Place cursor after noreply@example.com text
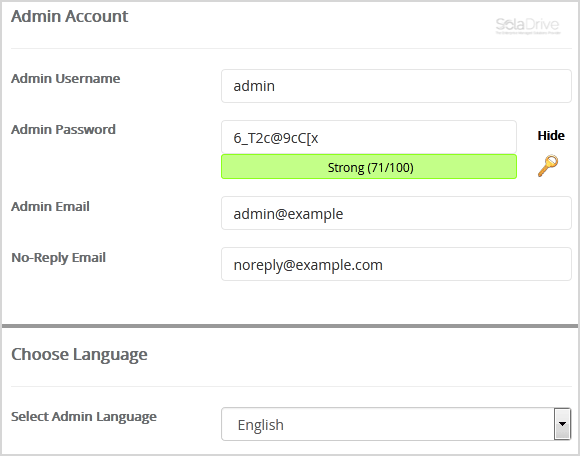This screenshot has height=456, width=580. coord(384,265)
